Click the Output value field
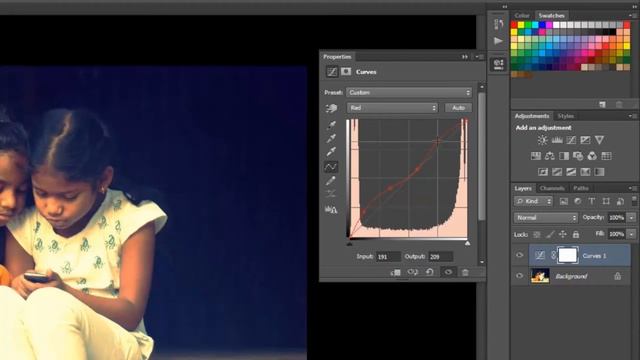The height and width of the screenshot is (360, 640). [x=440, y=257]
